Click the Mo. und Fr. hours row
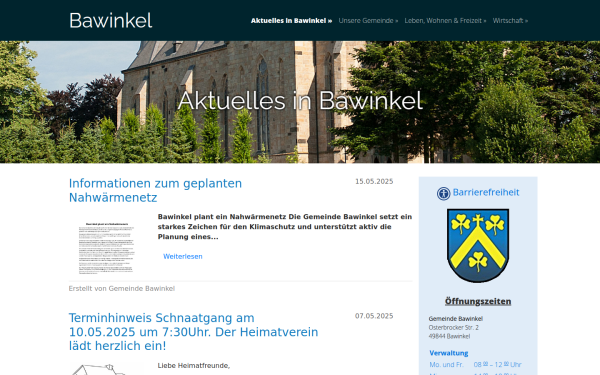Image resolution: width=600 pixels, height=375 pixels. 475,364
